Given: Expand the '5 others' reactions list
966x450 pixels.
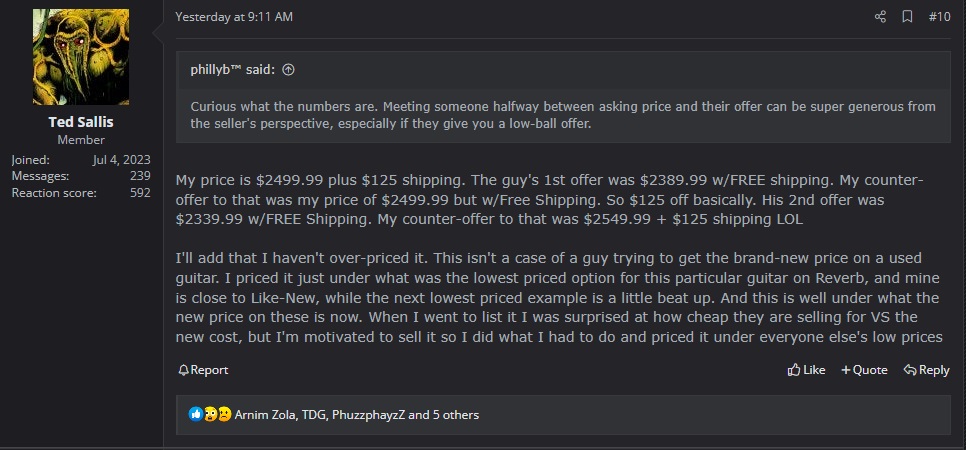Looking at the screenshot, I should click(456, 414).
